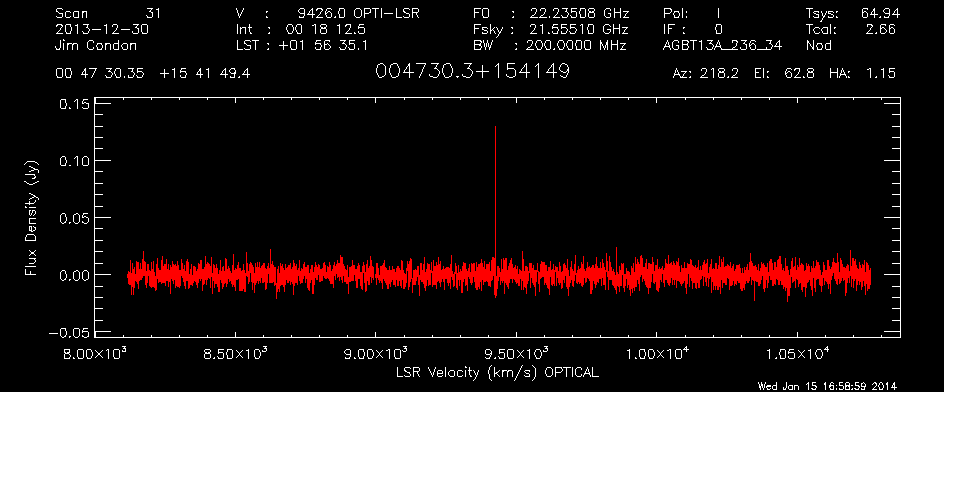Select the date 2013-12-30

click(x=102, y=29)
